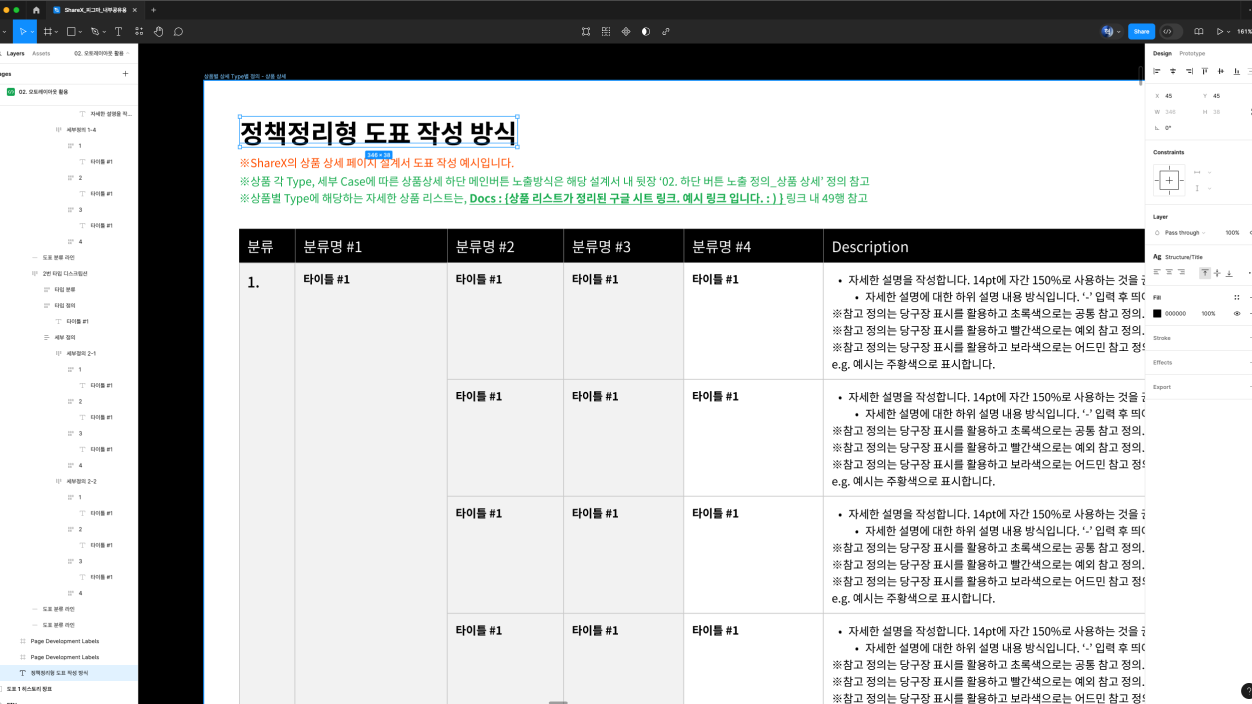Click the Y position field
The image size is (1252, 704).
pyautogui.click(x=1224, y=96)
